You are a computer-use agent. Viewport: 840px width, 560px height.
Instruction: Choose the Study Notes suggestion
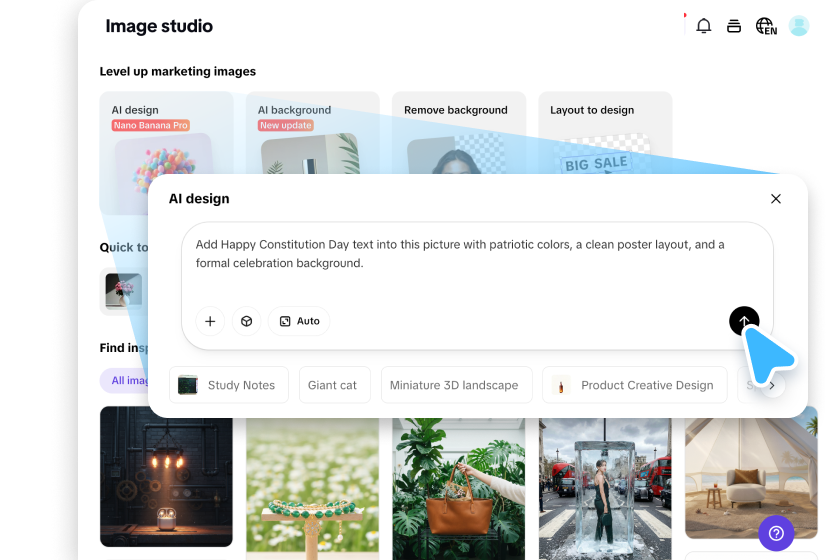[x=229, y=385]
